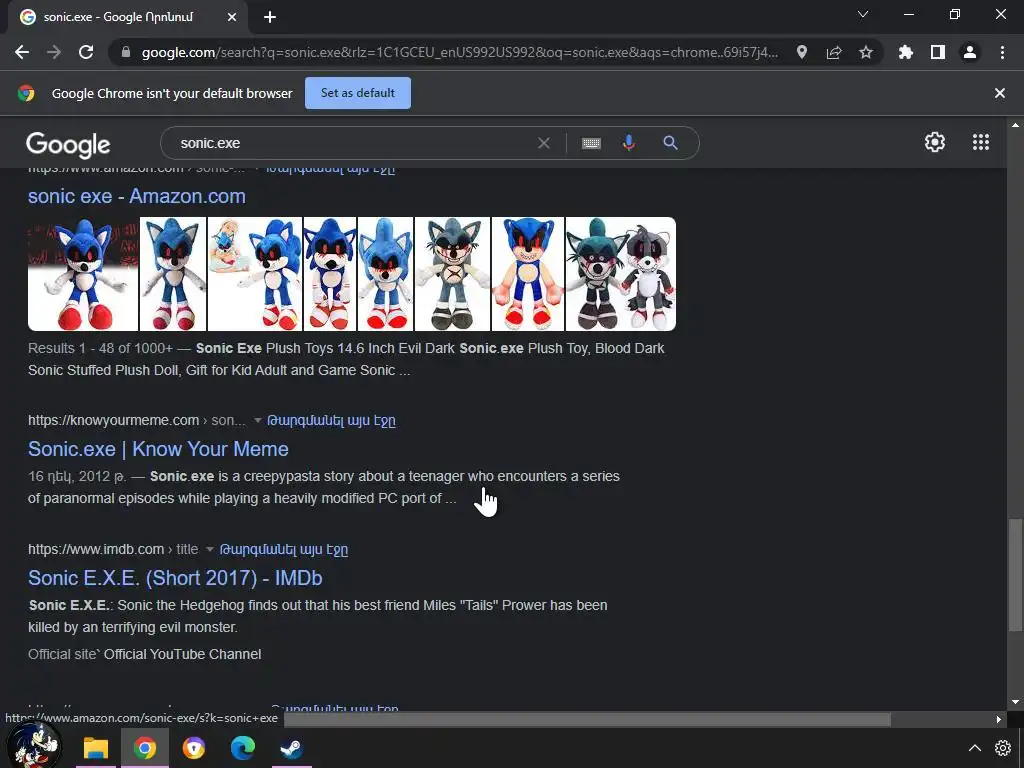Open Chrome's three-dot menu
Screen dimensions: 1024x768
tap(1002, 52)
